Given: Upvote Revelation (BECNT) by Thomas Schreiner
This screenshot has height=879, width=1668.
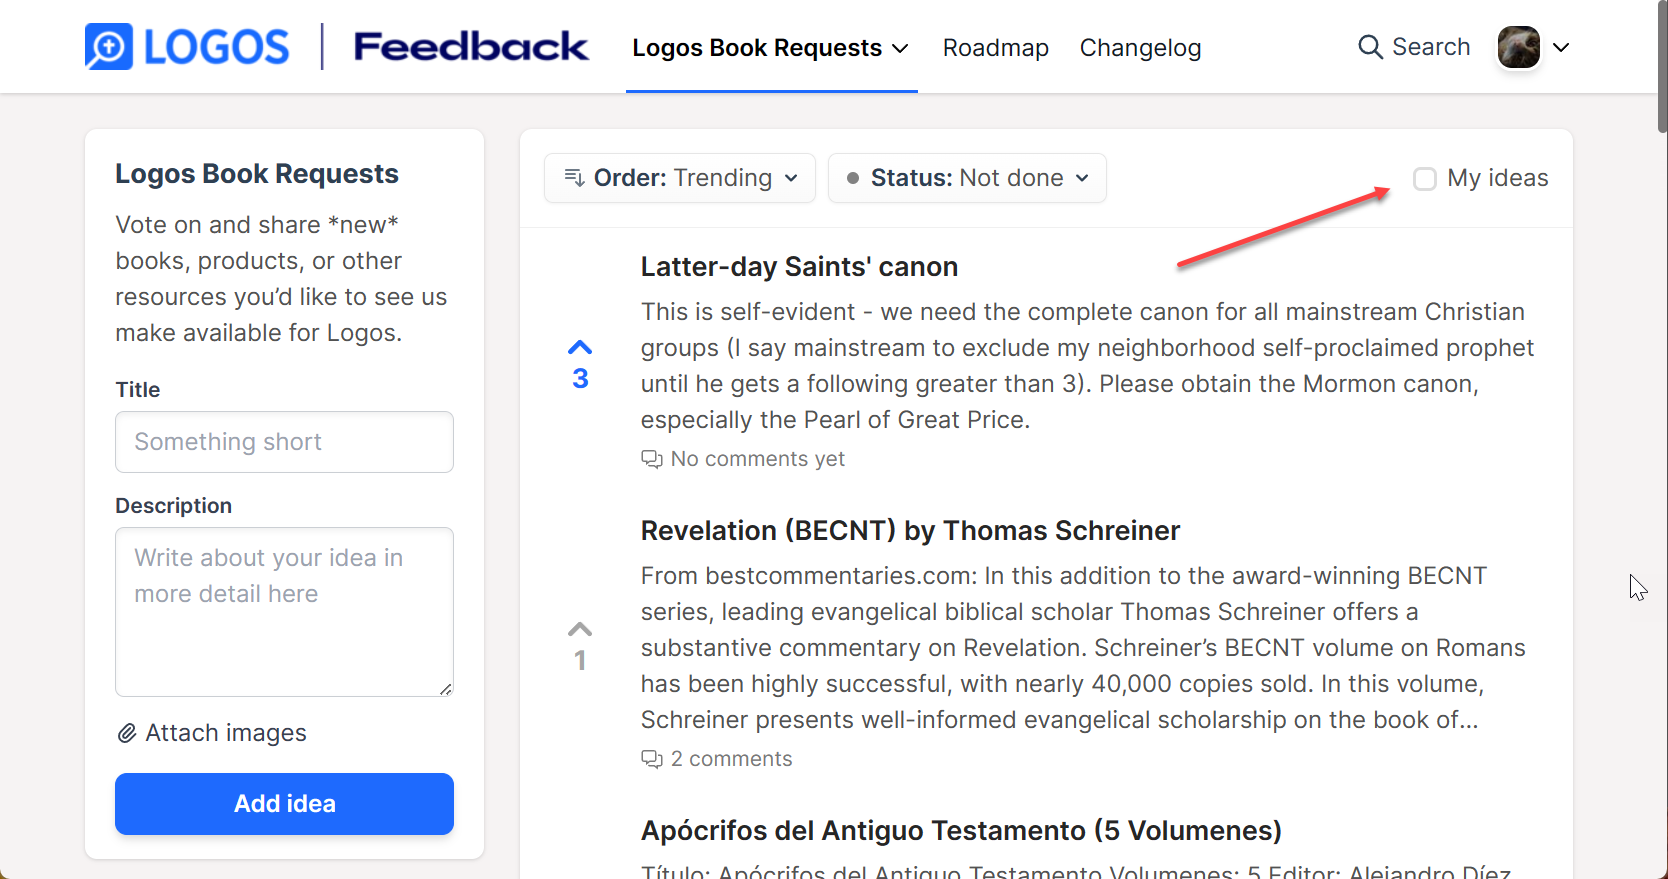Looking at the screenshot, I should (x=580, y=629).
